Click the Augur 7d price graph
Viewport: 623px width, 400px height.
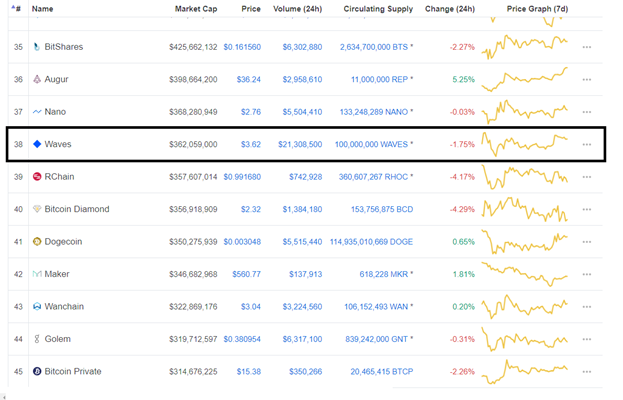pos(524,79)
